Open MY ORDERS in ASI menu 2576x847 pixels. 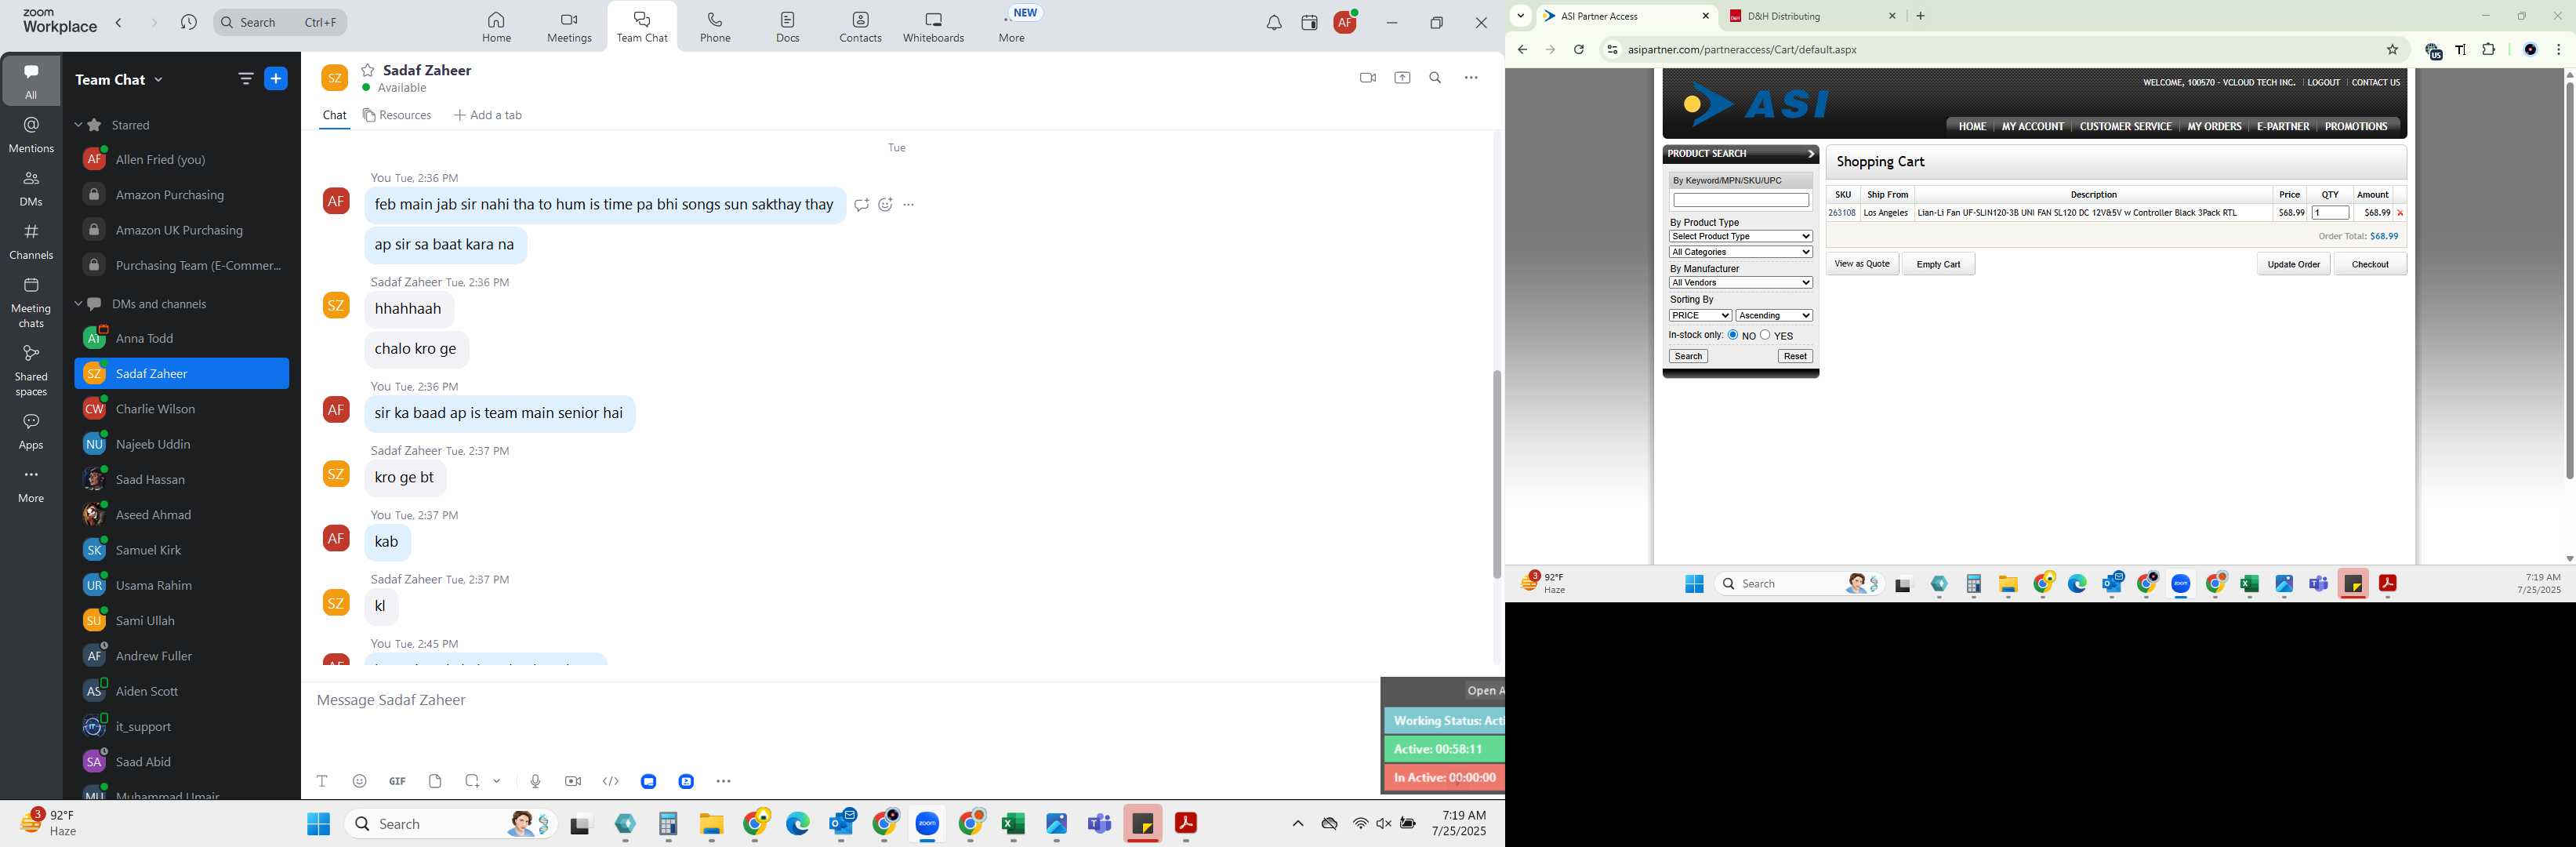coord(2214,127)
